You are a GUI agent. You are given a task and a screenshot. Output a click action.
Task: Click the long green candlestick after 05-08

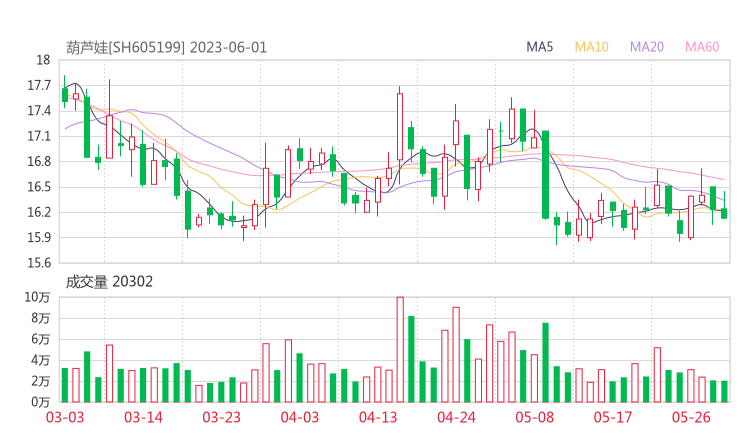click(x=546, y=175)
